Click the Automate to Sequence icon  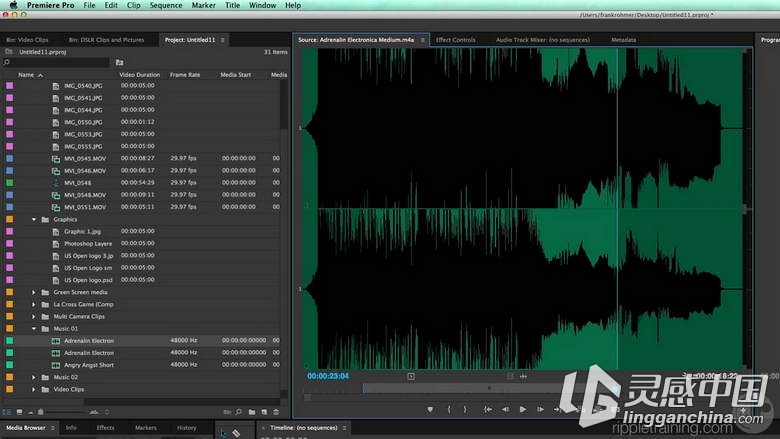pyautogui.click(x=227, y=412)
